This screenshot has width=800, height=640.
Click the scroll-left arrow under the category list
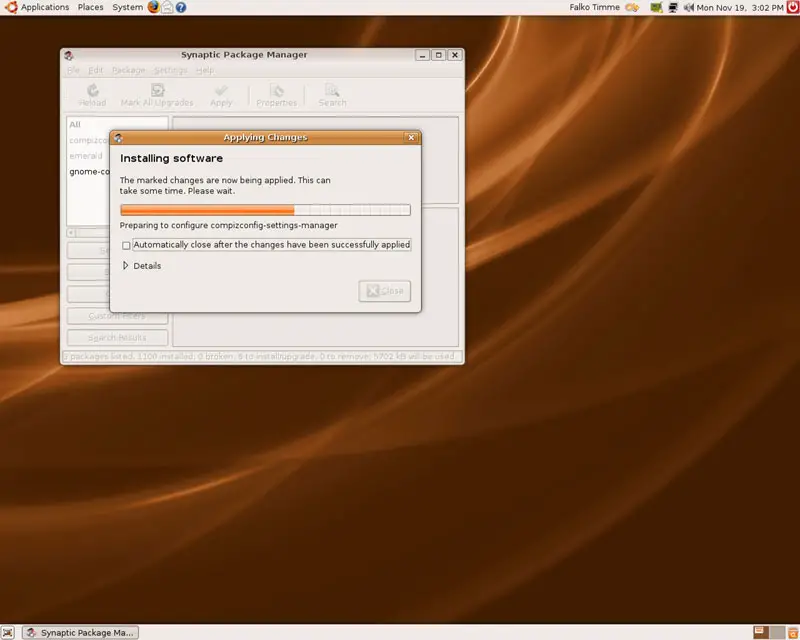click(x=71, y=233)
